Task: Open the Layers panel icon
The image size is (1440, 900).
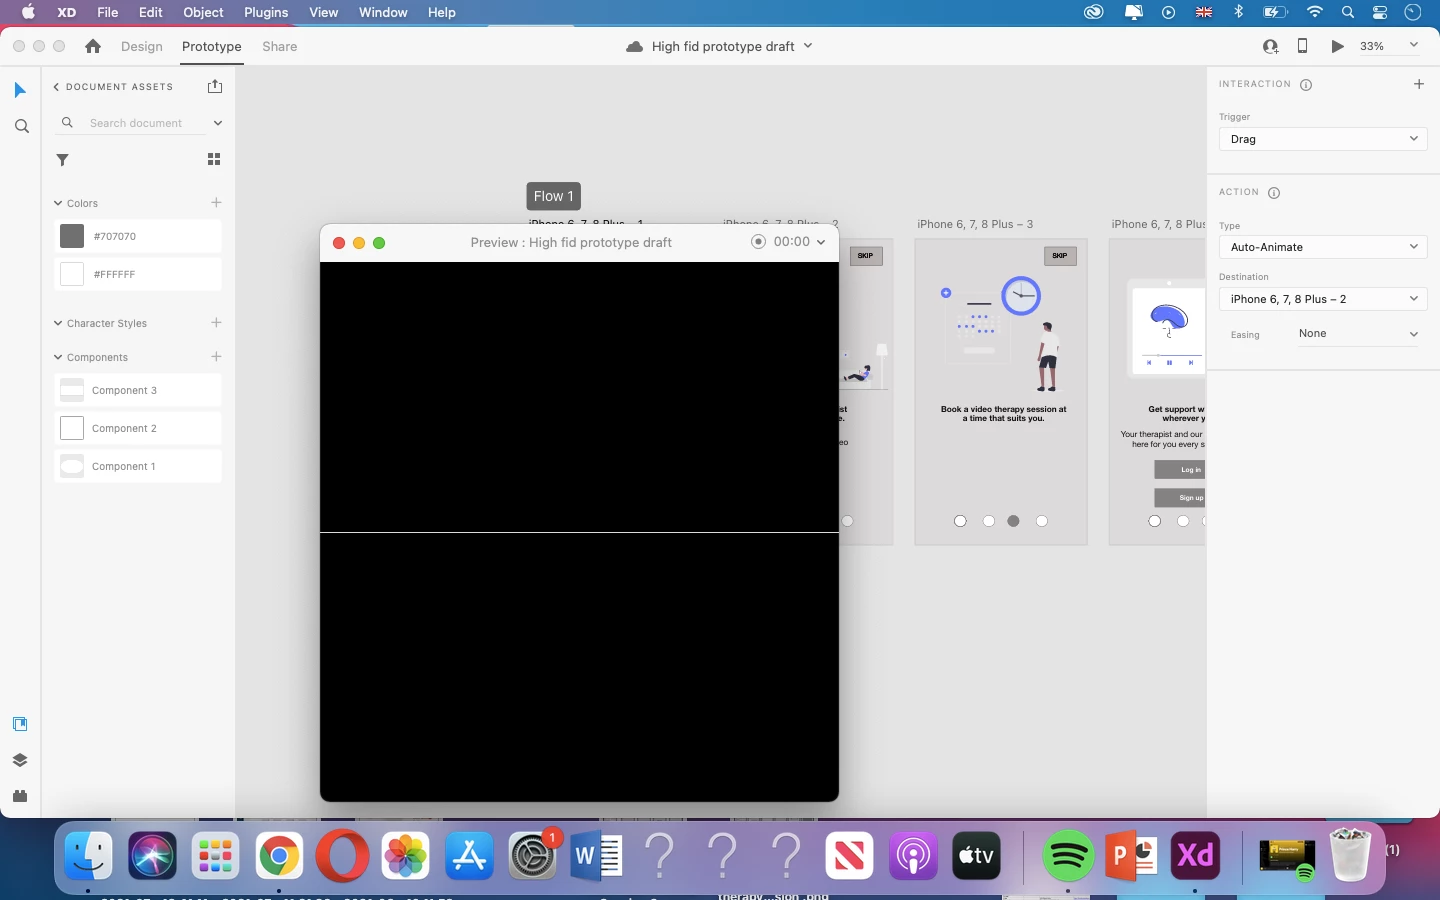Action: tap(20, 760)
